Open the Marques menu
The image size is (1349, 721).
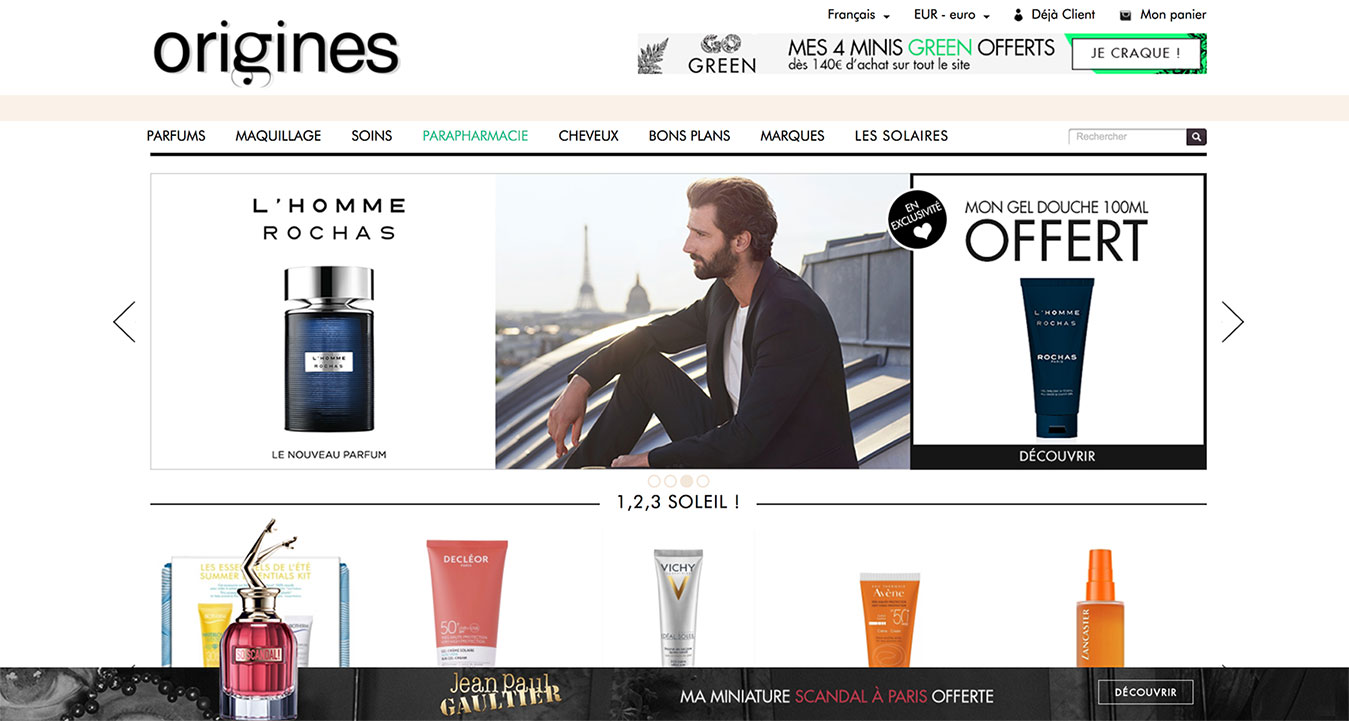(x=792, y=136)
